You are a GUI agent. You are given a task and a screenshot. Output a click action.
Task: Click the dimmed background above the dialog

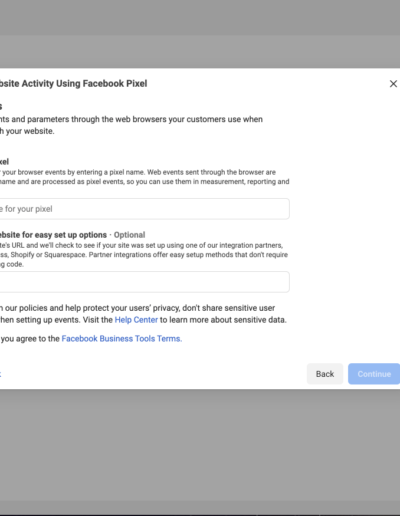[200, 33]
